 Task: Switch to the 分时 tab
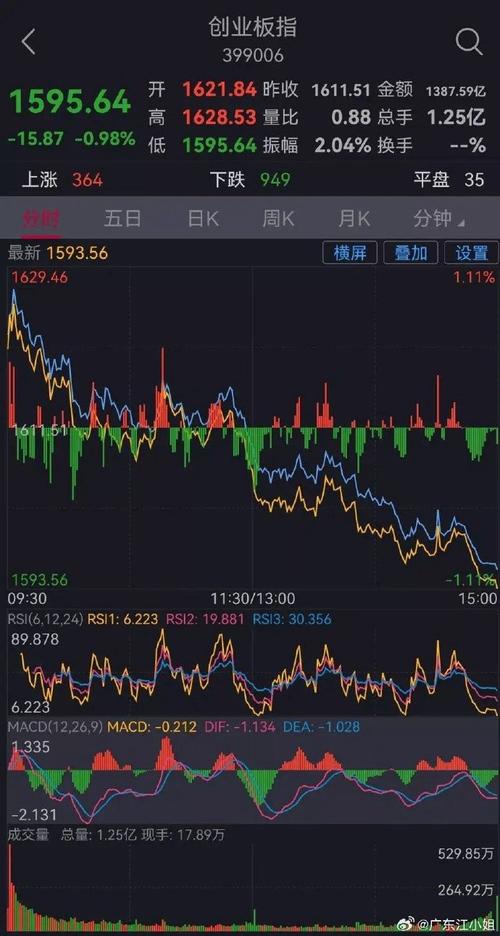(x=41, y=218)
